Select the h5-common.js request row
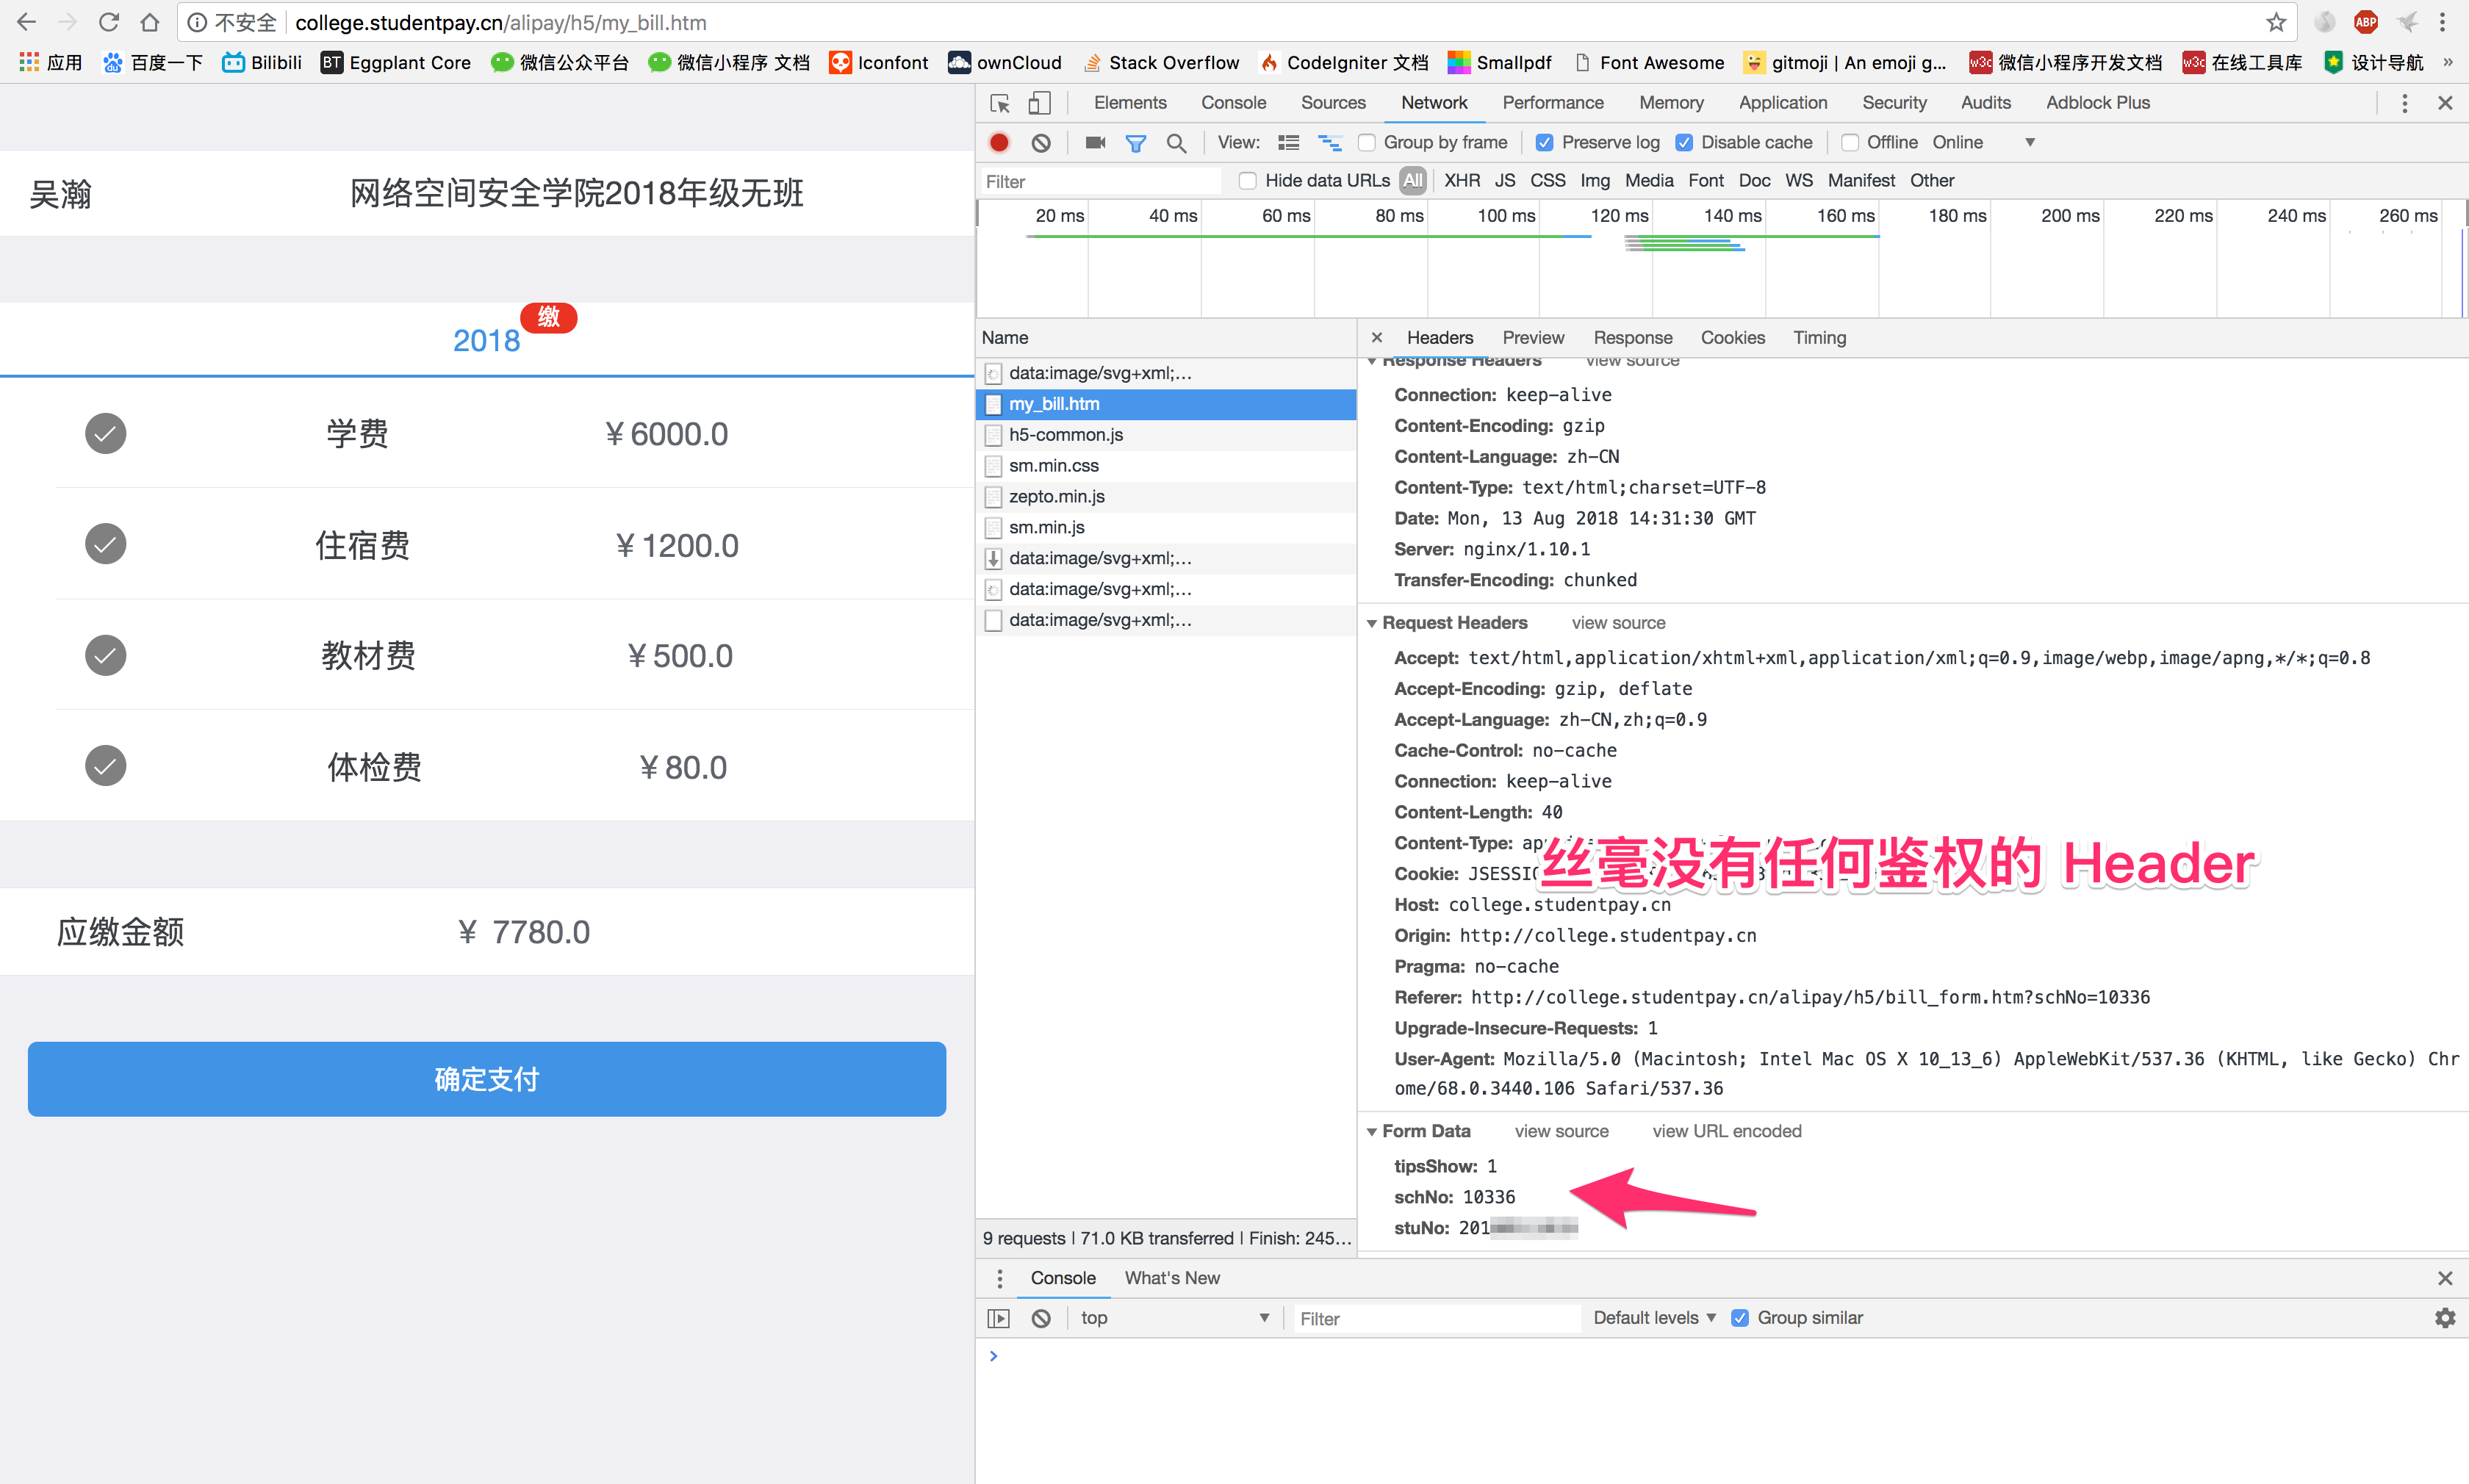 (x=1065, y=435)
